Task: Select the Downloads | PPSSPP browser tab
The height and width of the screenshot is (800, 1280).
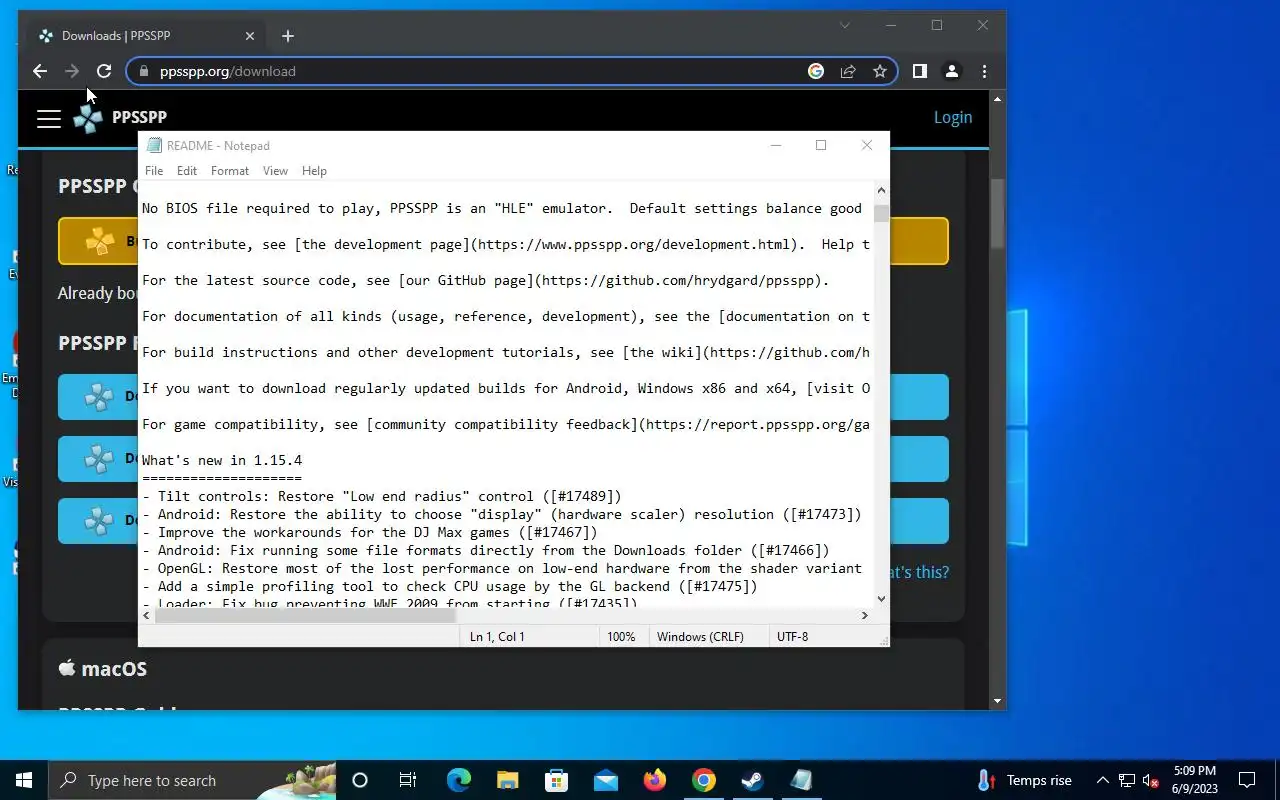Action: click(147, 36)
